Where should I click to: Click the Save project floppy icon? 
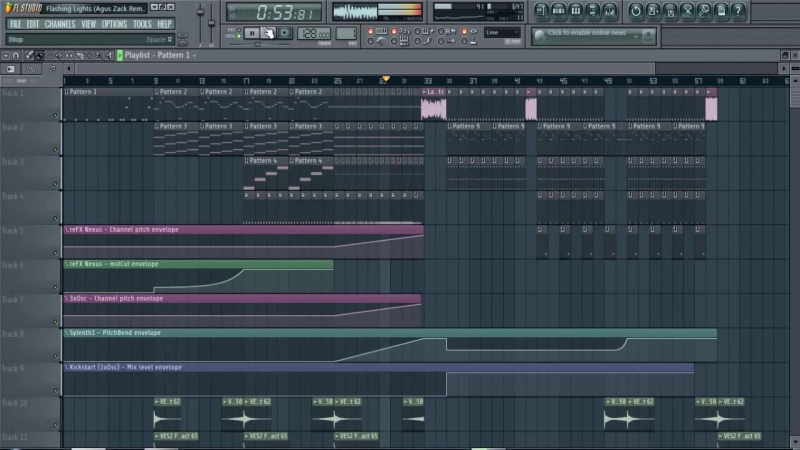(670, 11)
